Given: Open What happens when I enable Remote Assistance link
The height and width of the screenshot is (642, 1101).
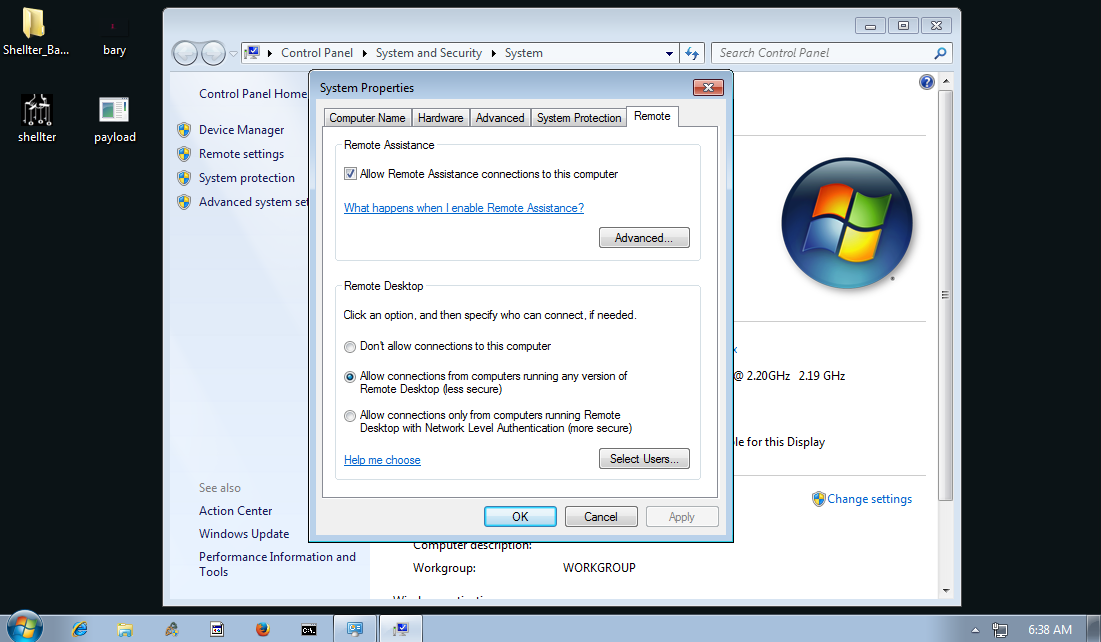Looking at the screenshot, I should 463,208.
